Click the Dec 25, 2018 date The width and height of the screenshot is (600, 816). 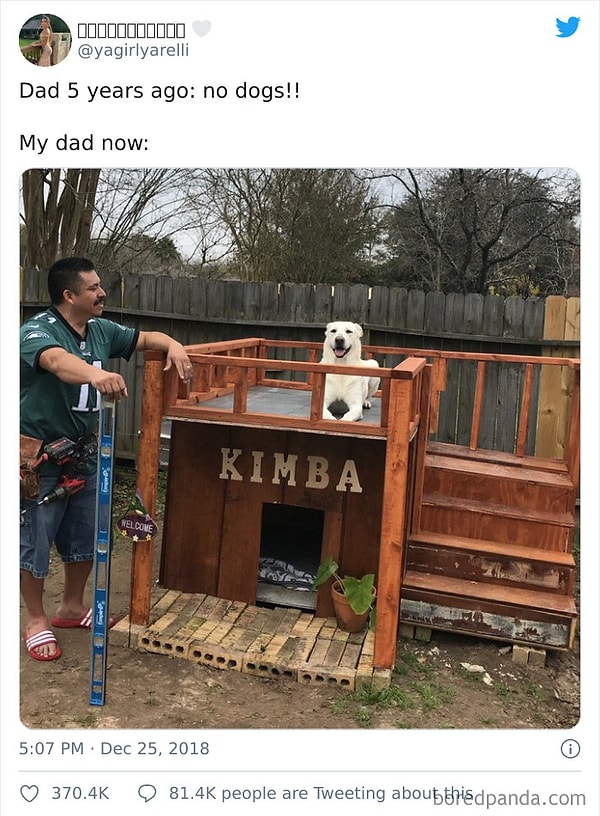(155, 748)
